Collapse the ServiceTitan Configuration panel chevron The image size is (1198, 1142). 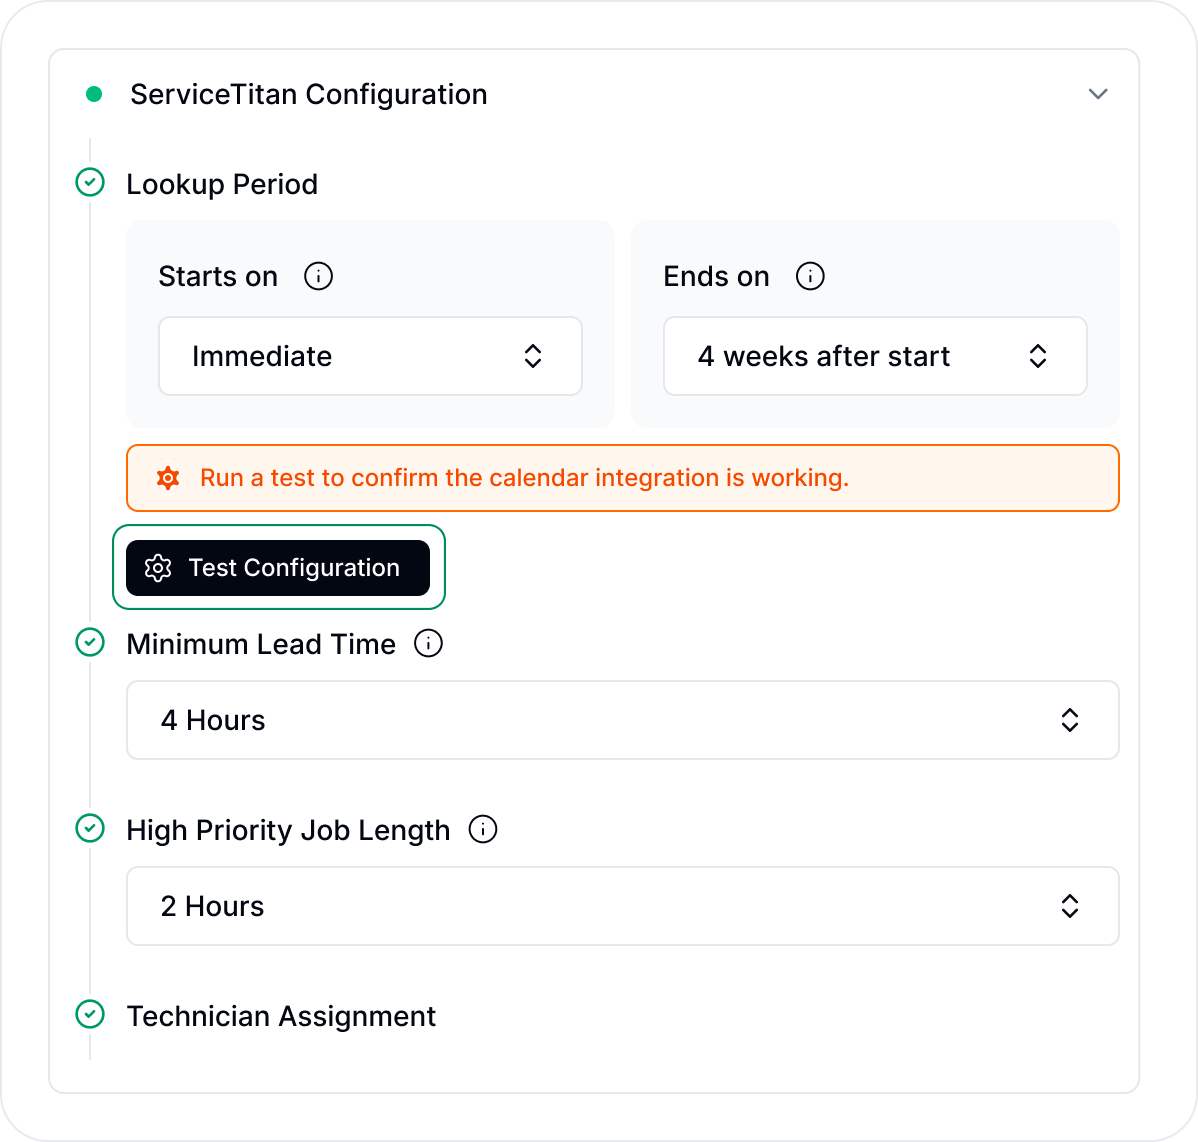[1098, 94]
